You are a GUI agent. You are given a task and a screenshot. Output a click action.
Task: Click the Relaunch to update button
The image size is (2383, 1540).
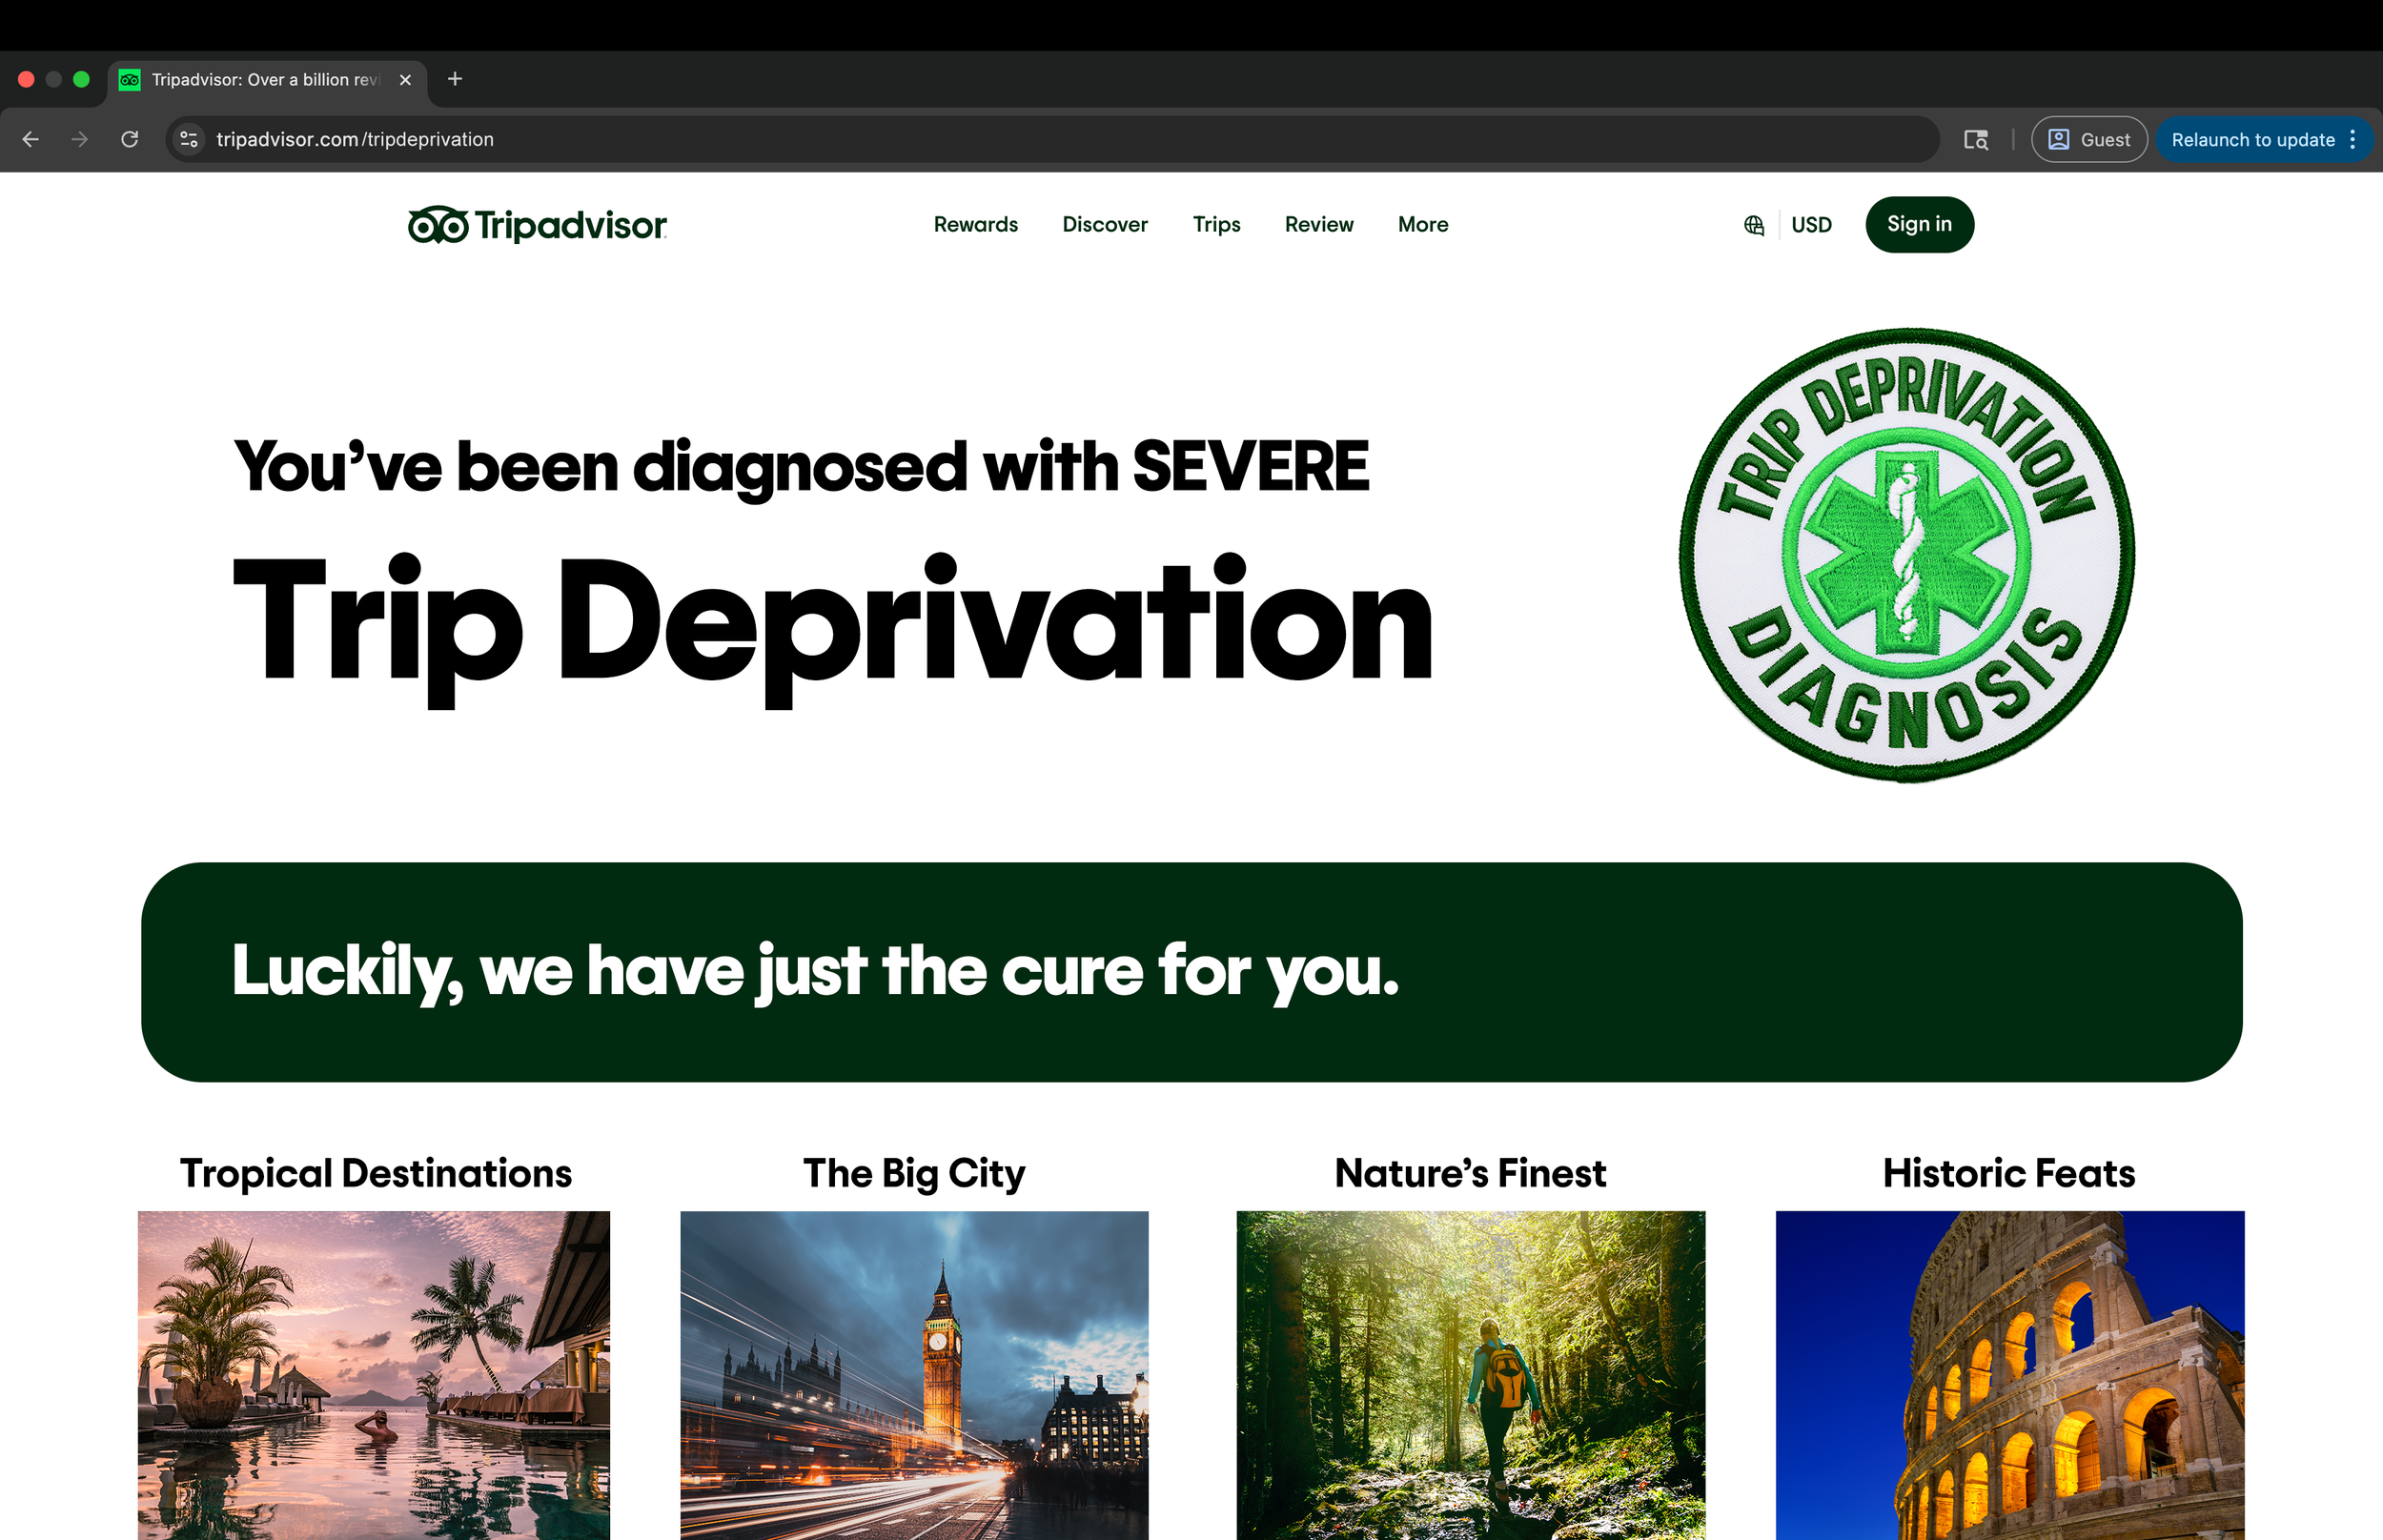pyautogui.click(x=2252, y=139)
